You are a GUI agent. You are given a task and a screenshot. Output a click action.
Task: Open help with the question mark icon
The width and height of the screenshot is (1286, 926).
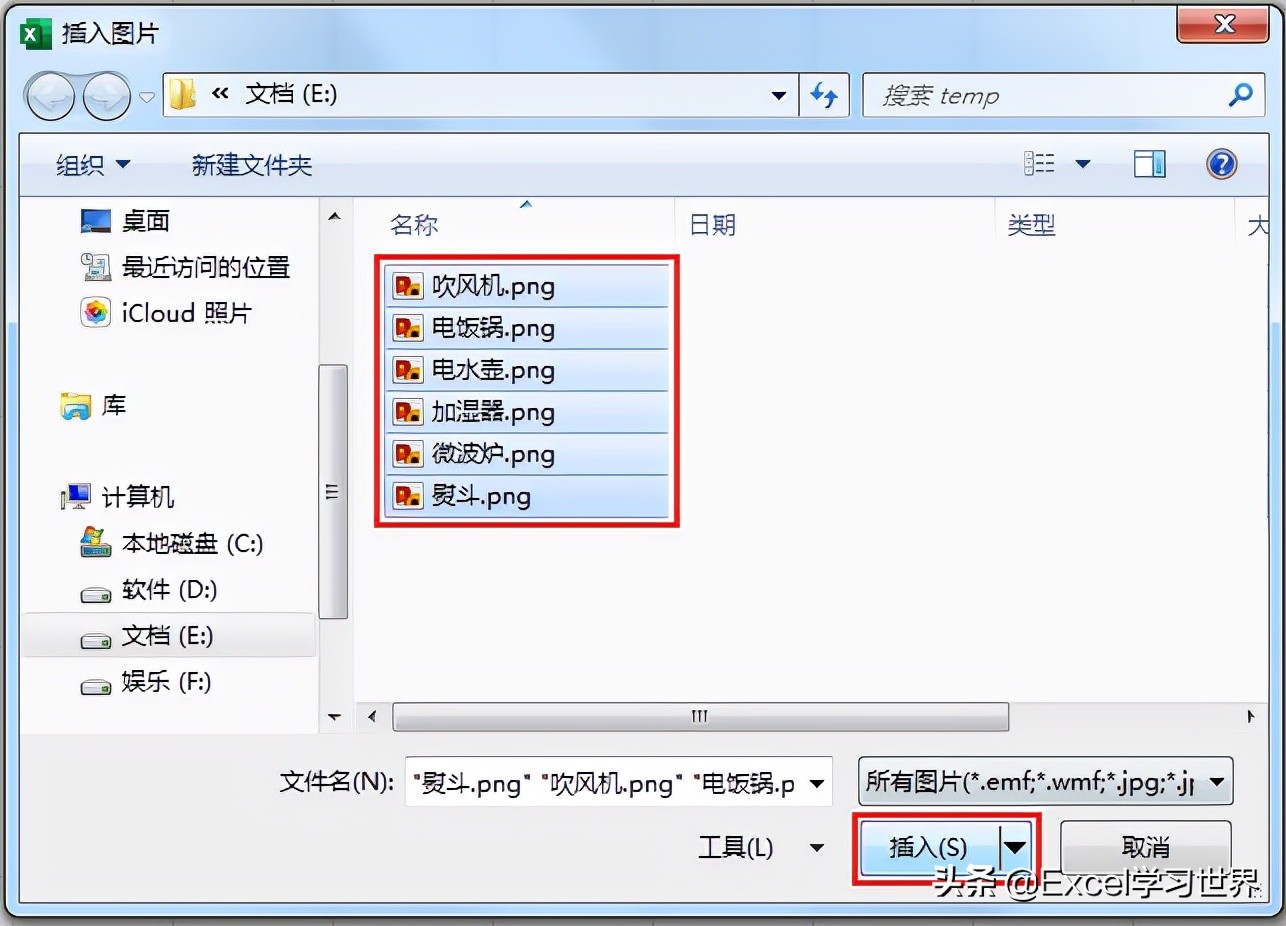click(x=1222, y=164)
